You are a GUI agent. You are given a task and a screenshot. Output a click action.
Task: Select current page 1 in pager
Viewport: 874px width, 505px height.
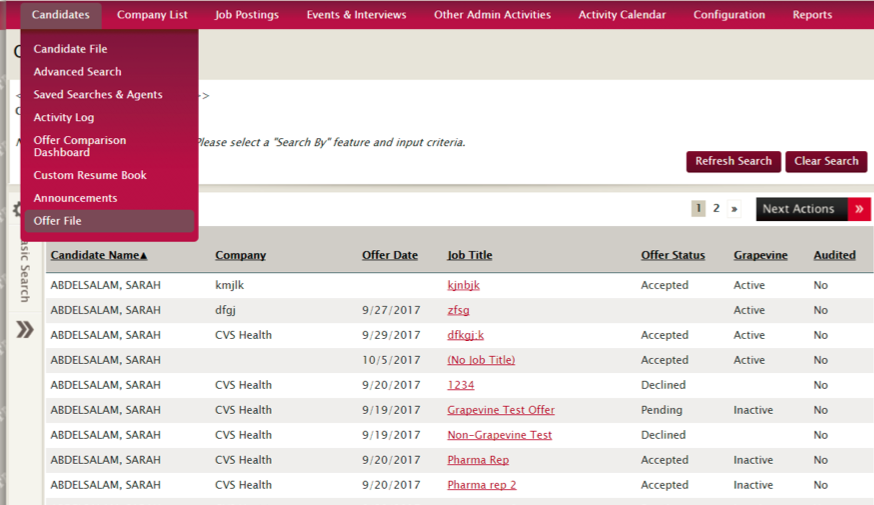pos(698,208)
